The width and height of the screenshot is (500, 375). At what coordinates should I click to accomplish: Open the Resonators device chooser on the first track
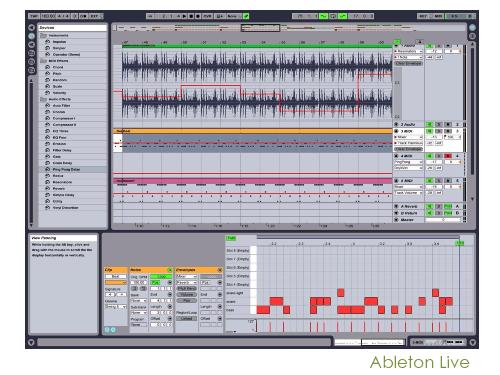point(409,51)
